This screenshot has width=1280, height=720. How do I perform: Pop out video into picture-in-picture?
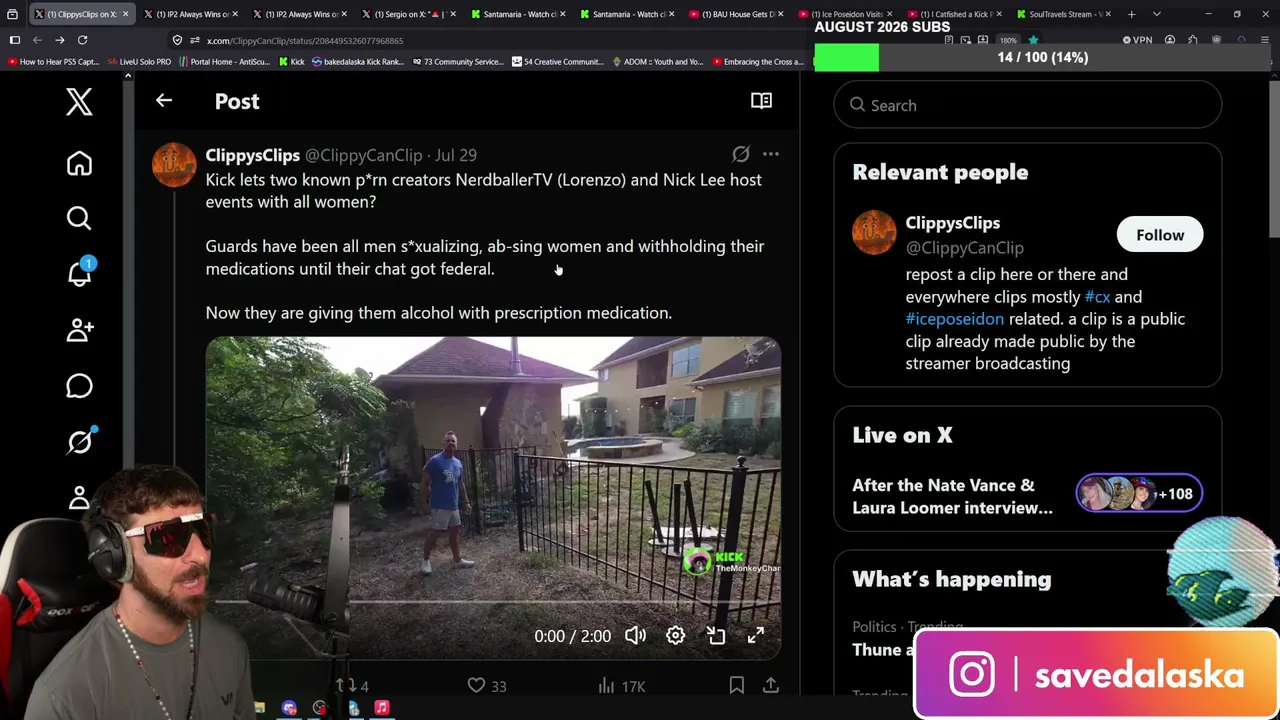coord(716,636)
